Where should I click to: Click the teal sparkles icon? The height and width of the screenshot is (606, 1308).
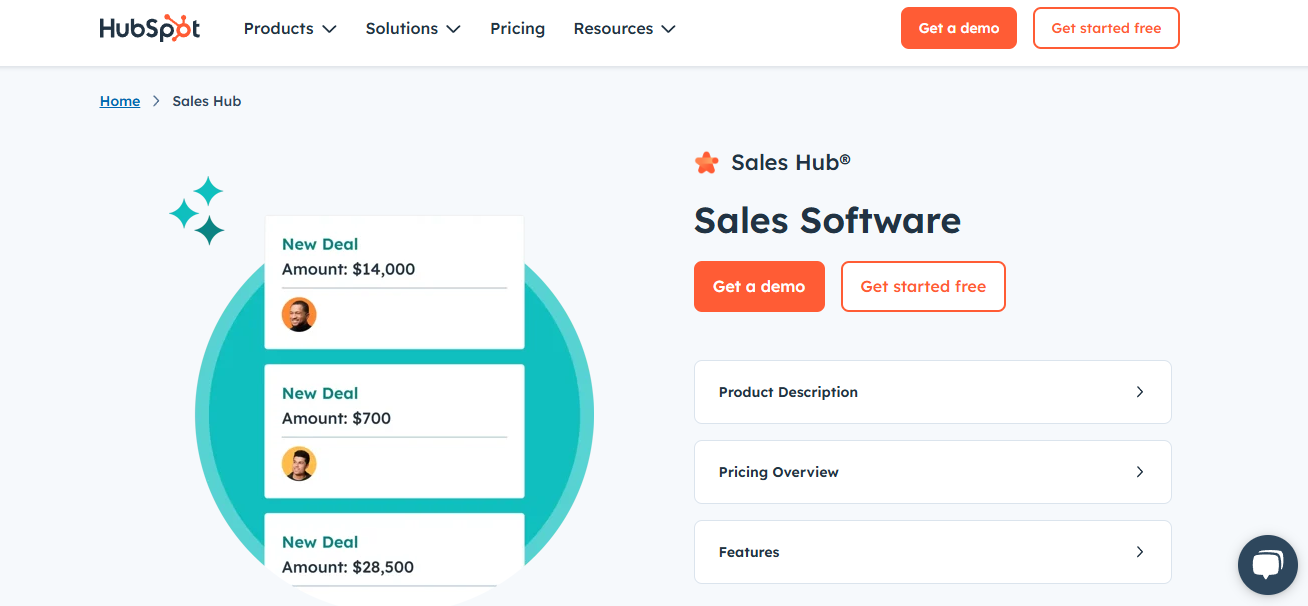[197, 211]
